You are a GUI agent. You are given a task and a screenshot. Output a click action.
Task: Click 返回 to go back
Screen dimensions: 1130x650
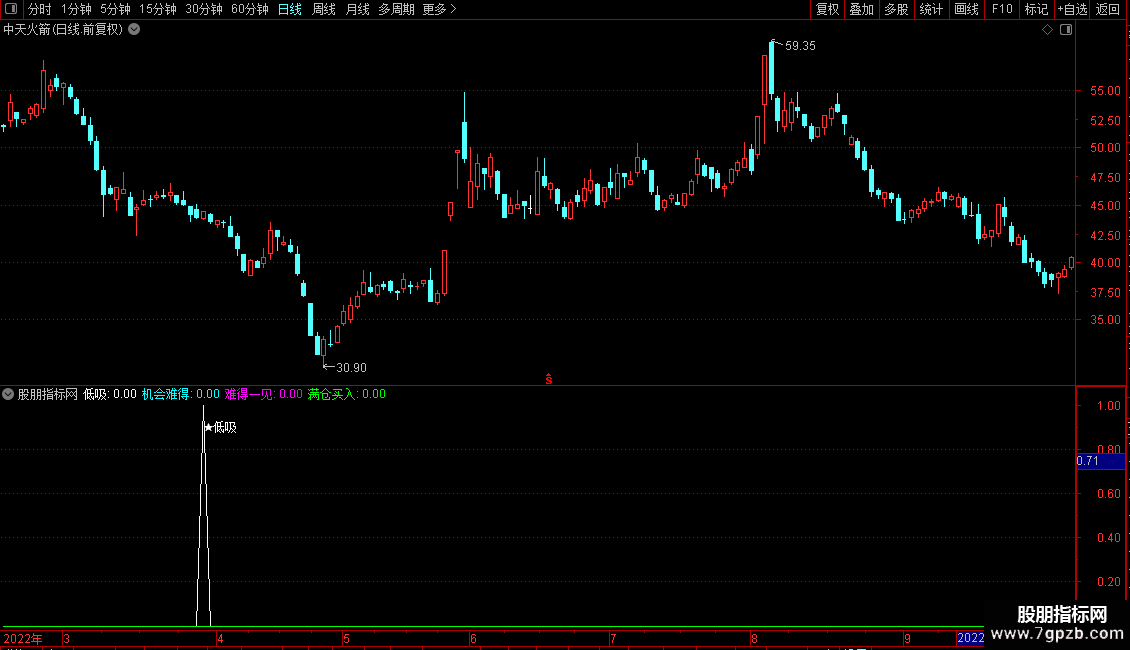[1108, 9]
